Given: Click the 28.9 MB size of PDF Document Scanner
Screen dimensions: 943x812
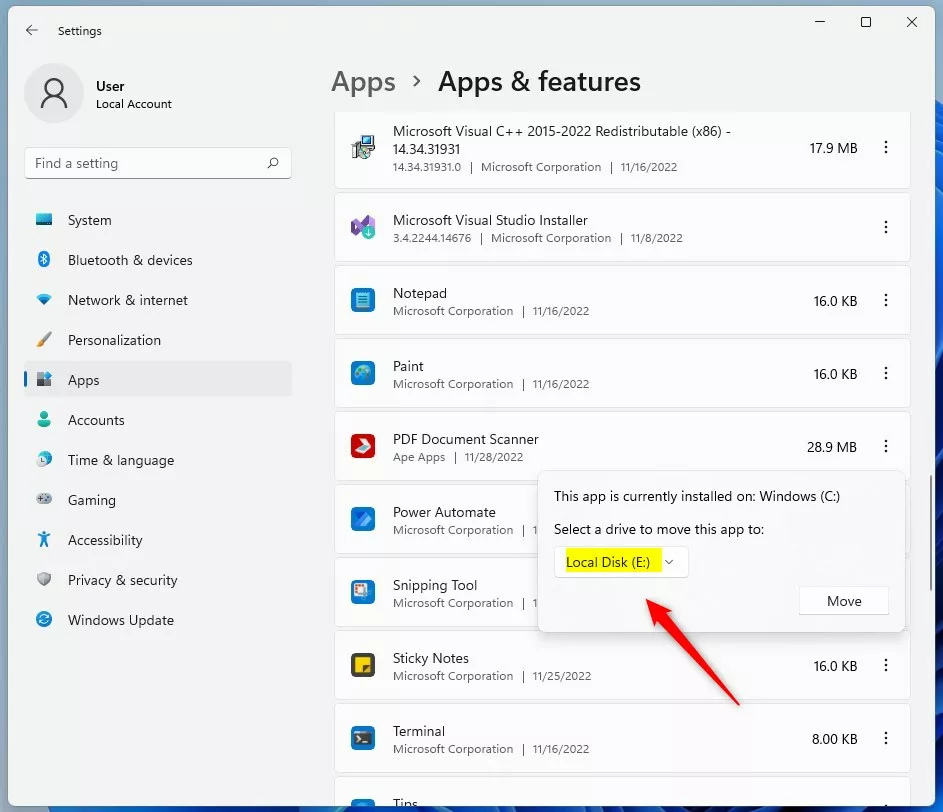Looking at the screenshot, I should [x=832, y=447].
